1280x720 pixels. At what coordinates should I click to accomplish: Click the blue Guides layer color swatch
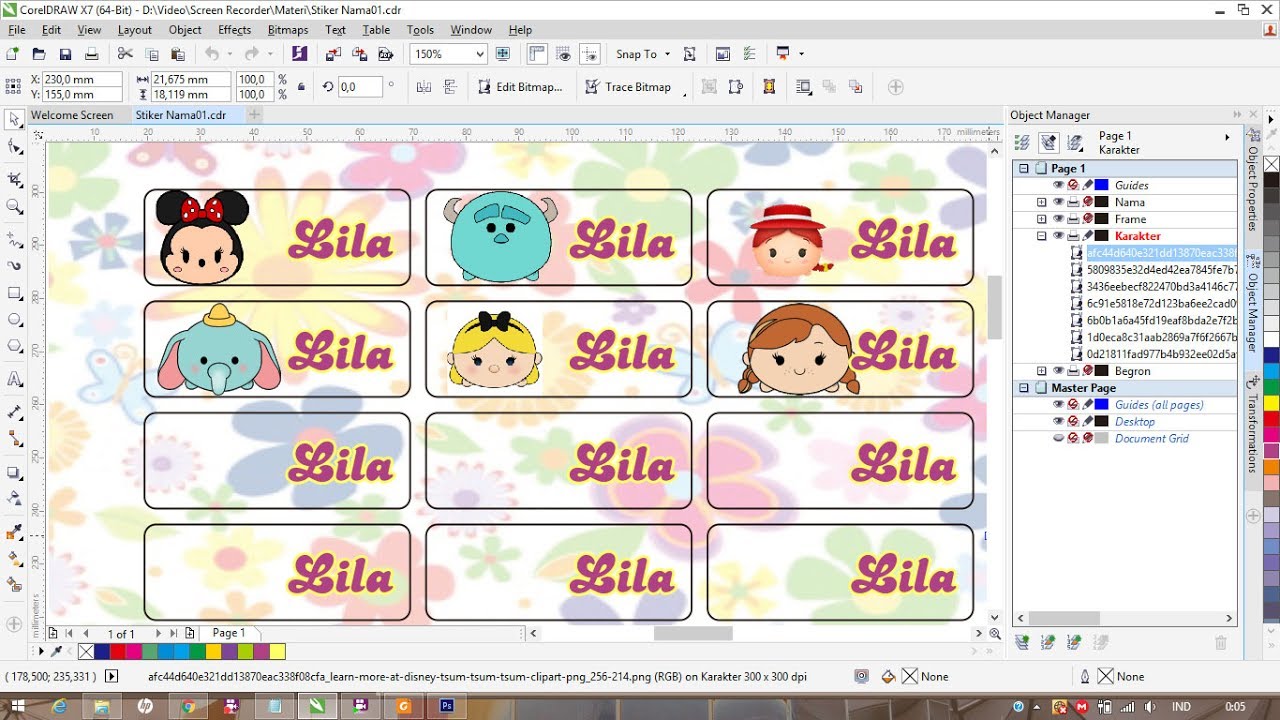tap(1101, 185)
